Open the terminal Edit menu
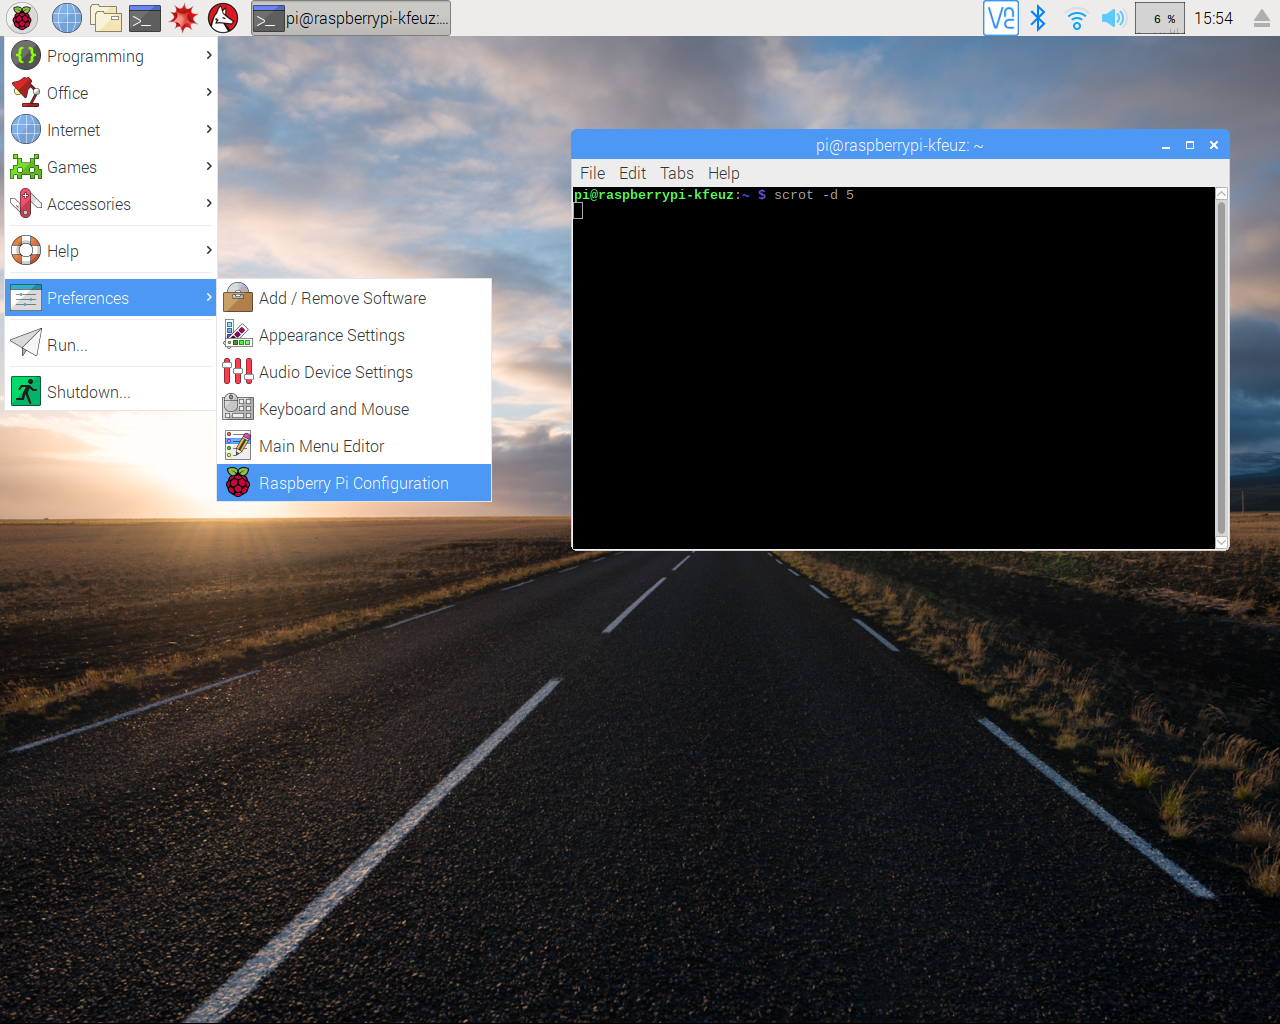This screenshot has width=1280, height=1024. [x=632, y=173]
